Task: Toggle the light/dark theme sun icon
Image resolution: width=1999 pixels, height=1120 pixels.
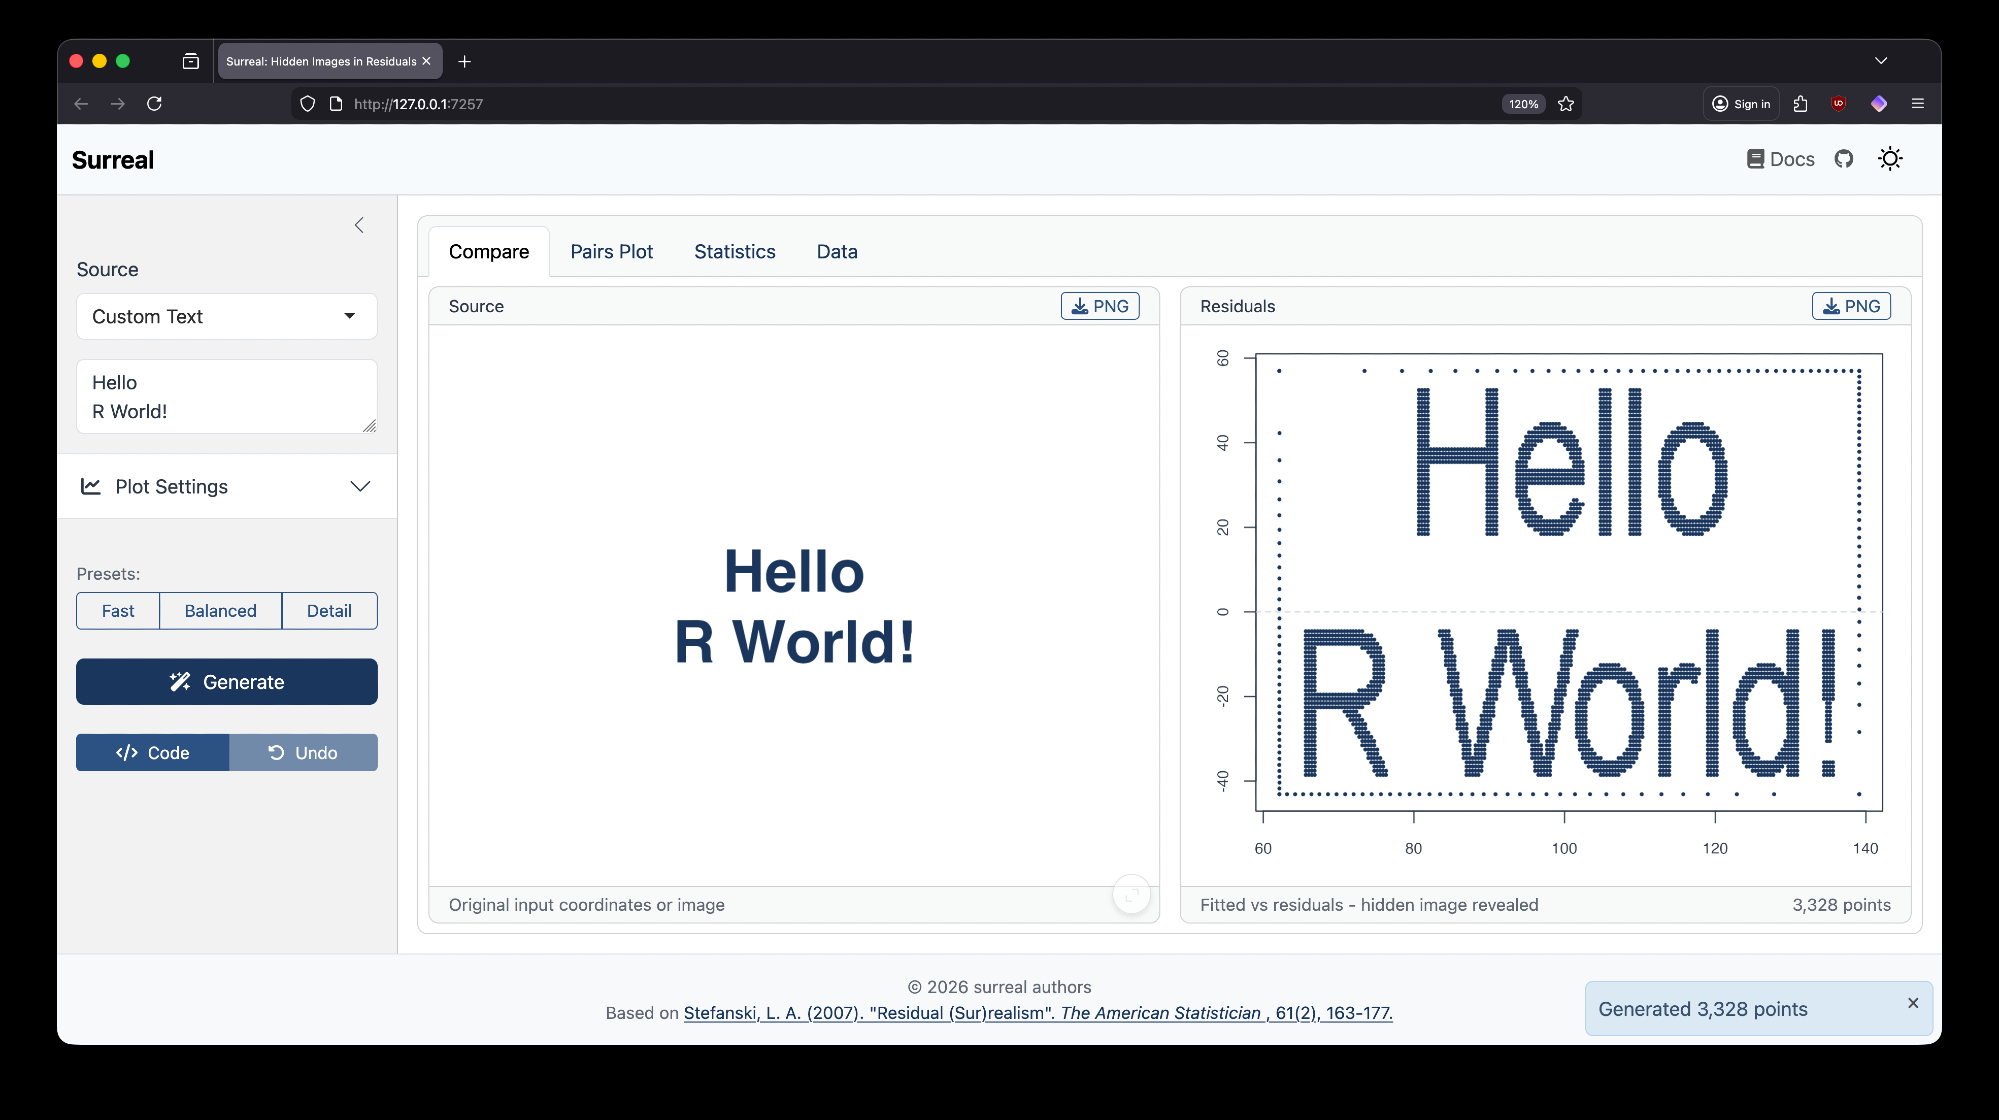Action: pos(1889,159)
